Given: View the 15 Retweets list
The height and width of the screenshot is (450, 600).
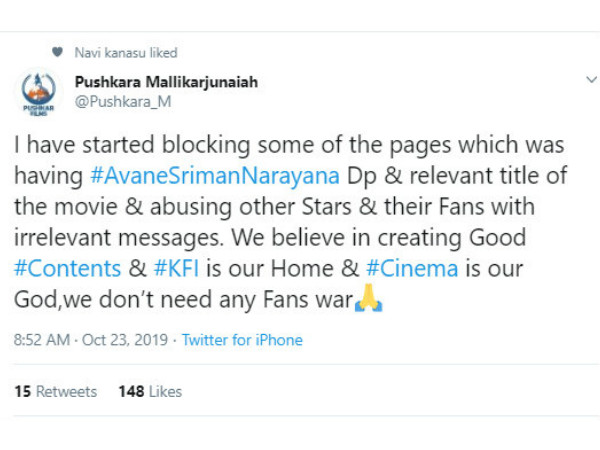Looking at the screenshot, I should click(x=56, y=391).
